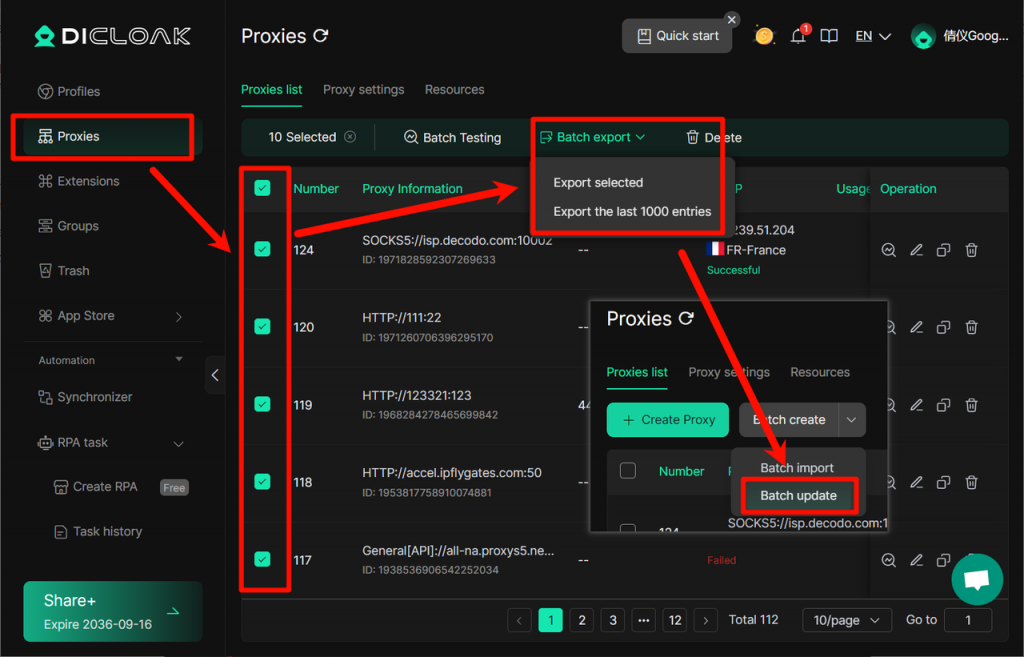This screenshot has height=657, width=1024.
Task: Uncheck the checkbox for proxy 119
Action: [262, 404]
